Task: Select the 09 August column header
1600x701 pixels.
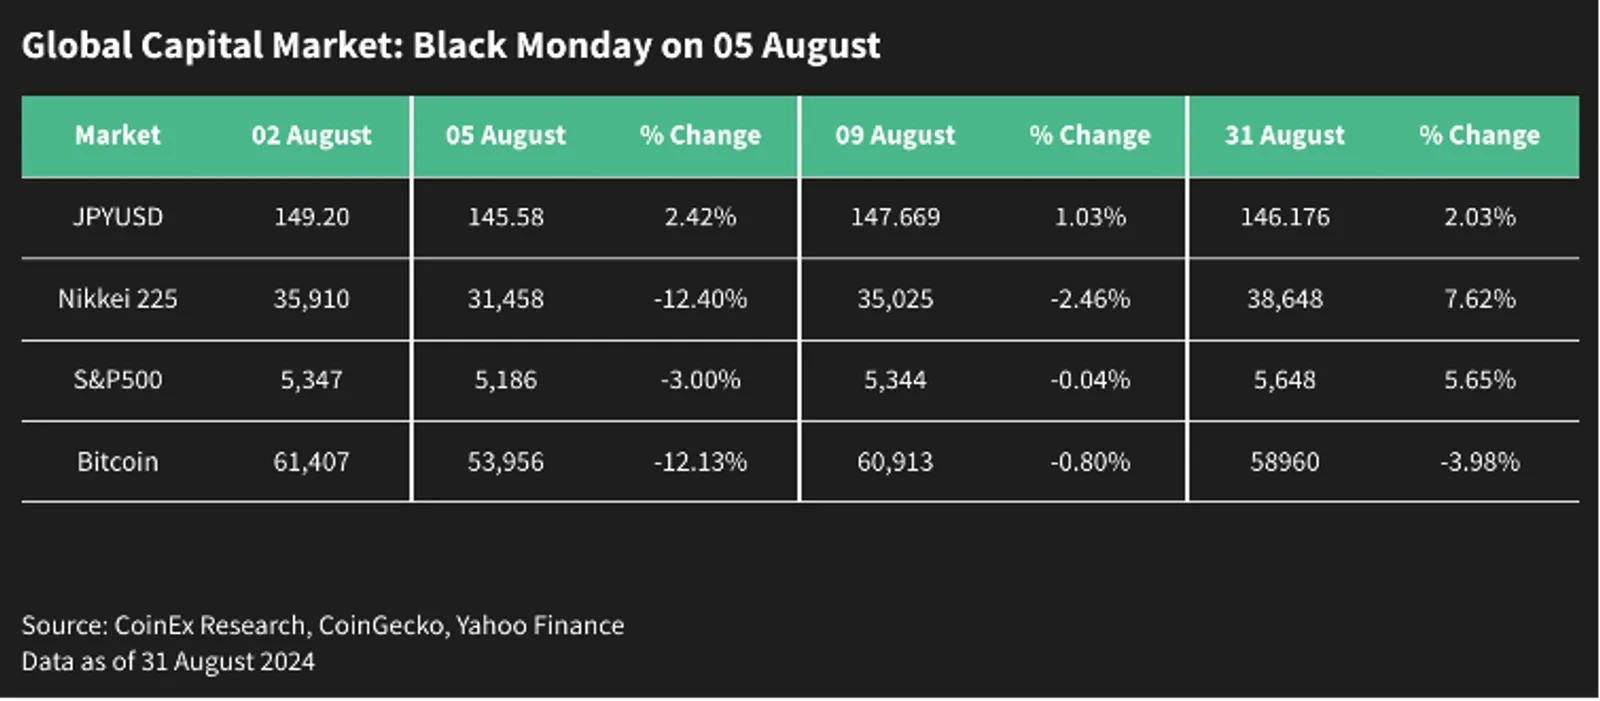Action: [x=895, y=135]
